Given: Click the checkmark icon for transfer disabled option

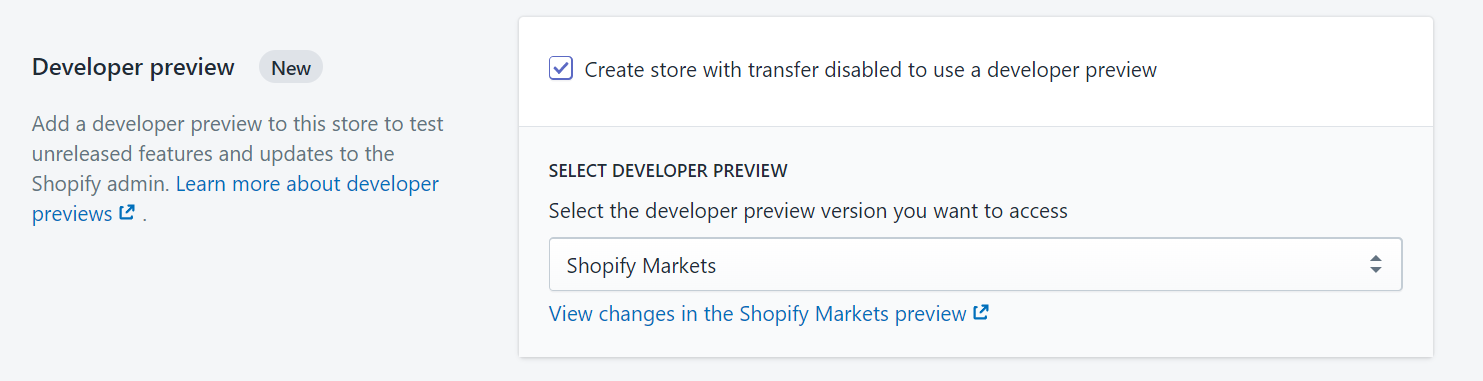Looking at the screenshot, I should pyautogui.click(x=561, y=69).
